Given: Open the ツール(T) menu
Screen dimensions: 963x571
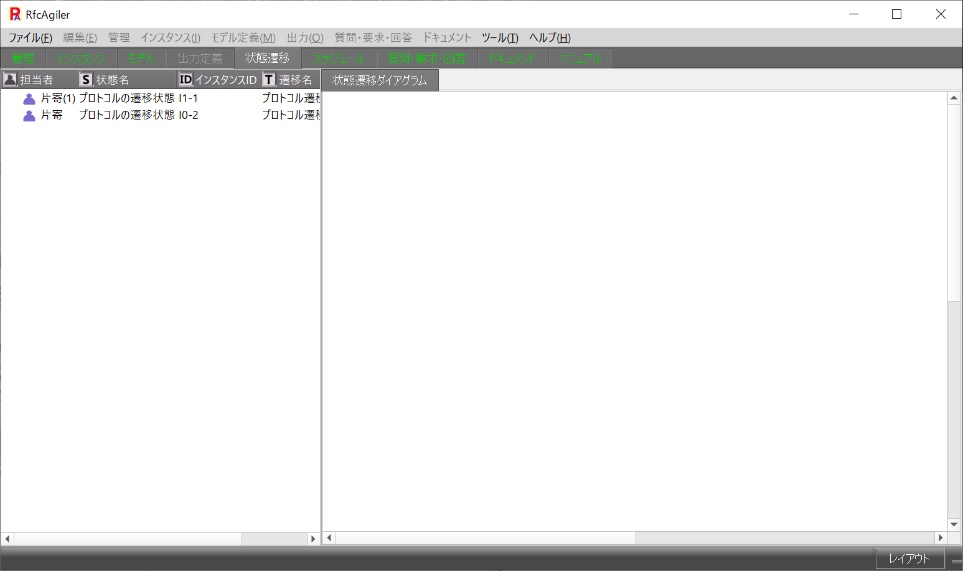Looking at the screenshot, I should [499, 37].
